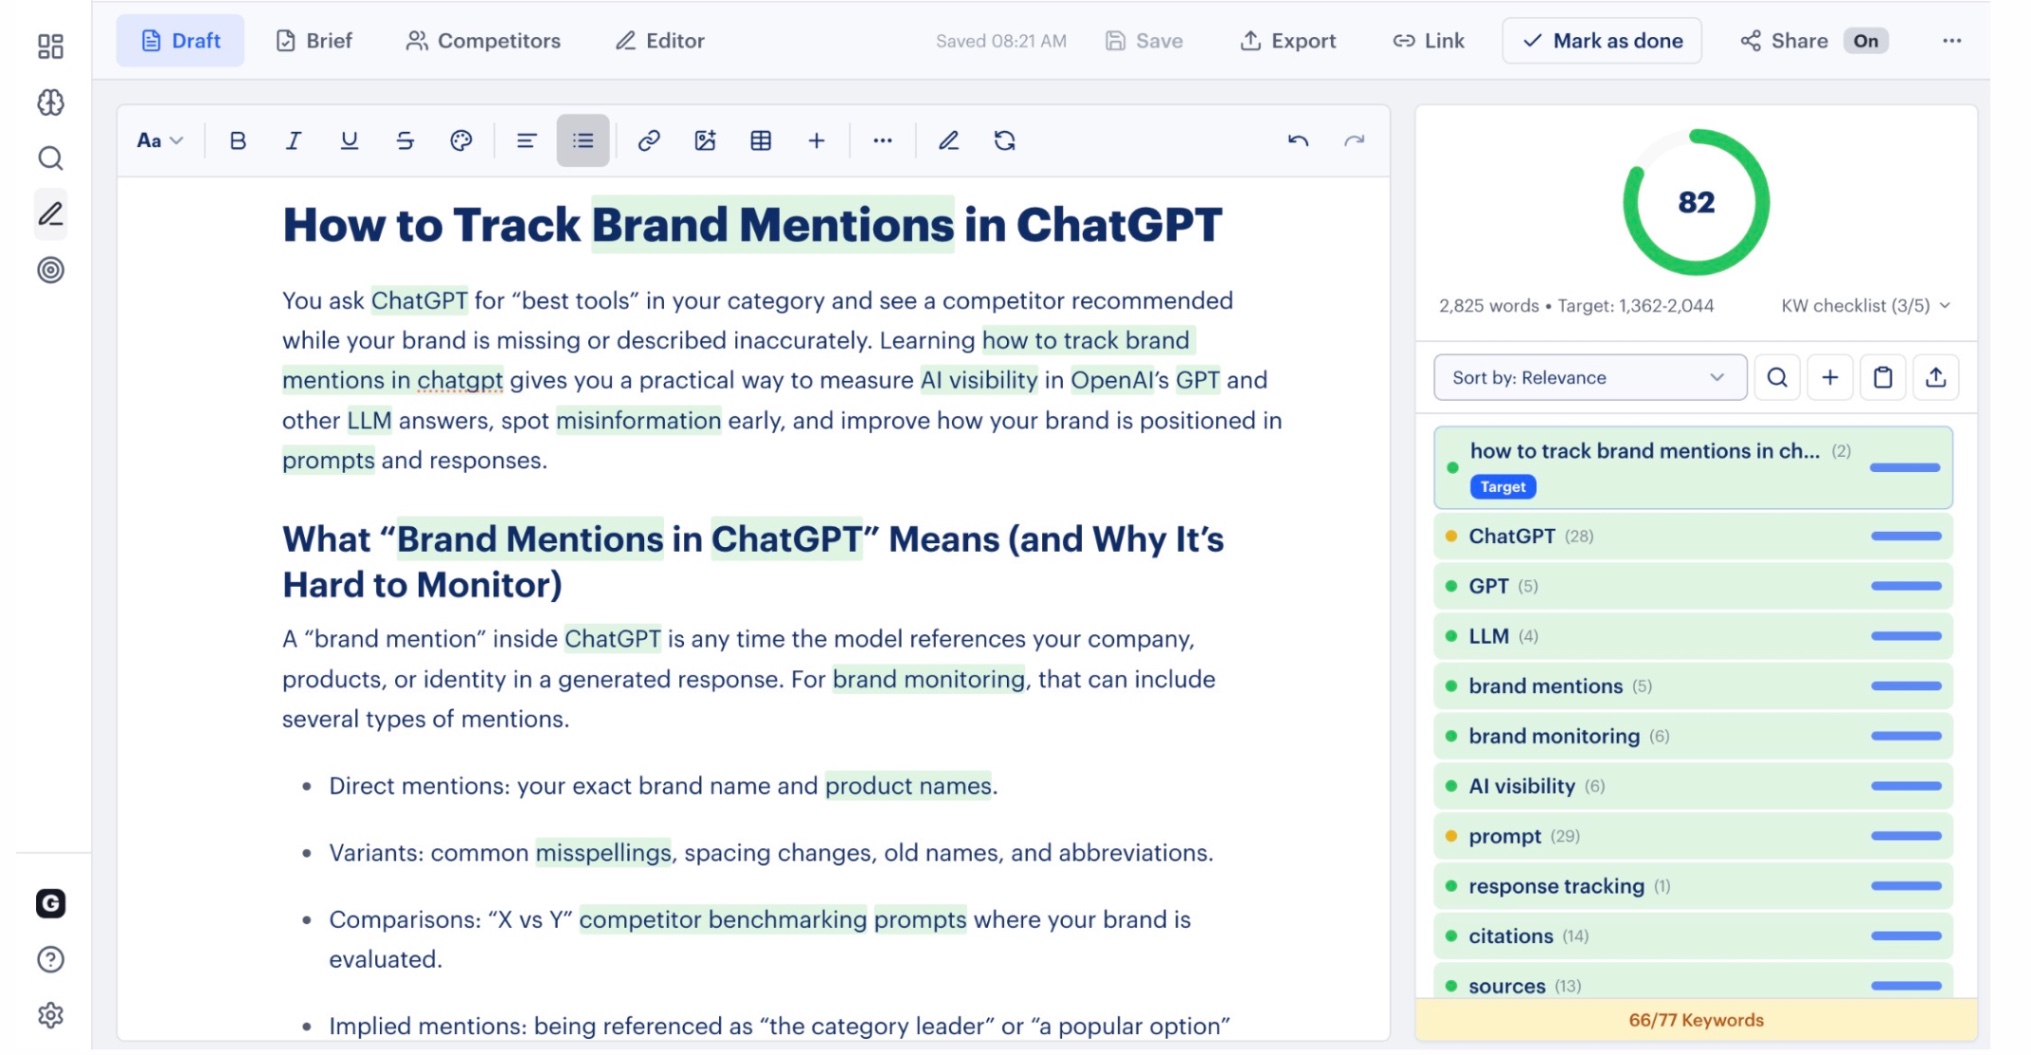The height and width of the screenshot is (1055, 2031).
Task: Click the prompt row usage bar
Action: coord(1906,836)
